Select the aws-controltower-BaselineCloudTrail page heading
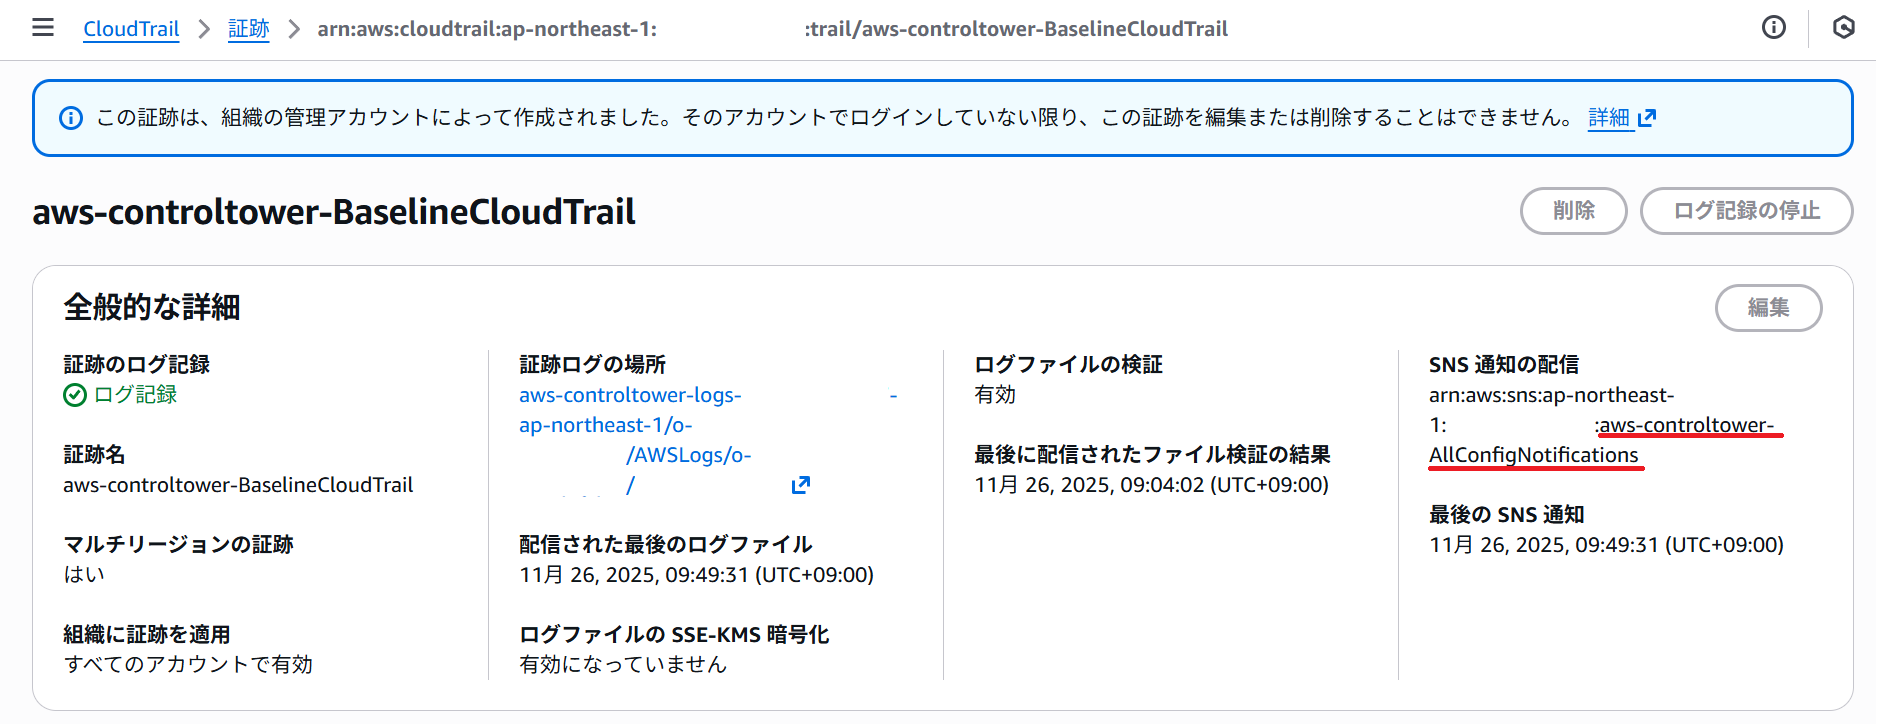 (334, 212)
